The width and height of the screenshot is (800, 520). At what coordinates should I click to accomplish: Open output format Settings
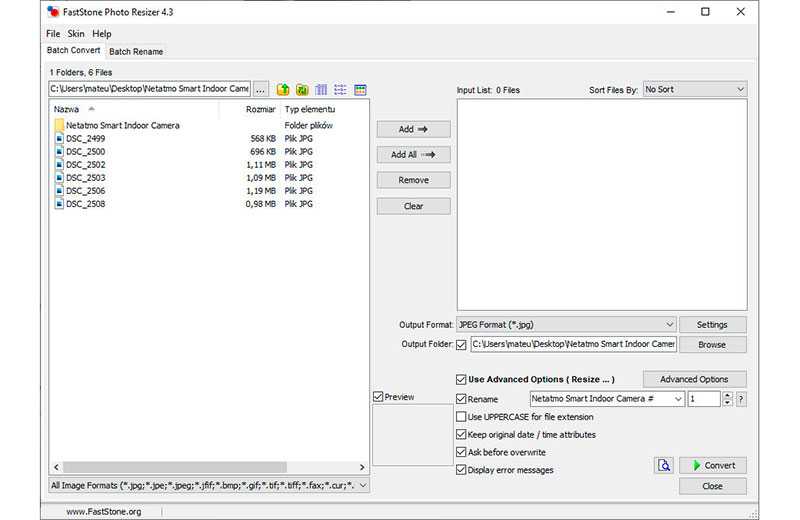pos(712,325)
